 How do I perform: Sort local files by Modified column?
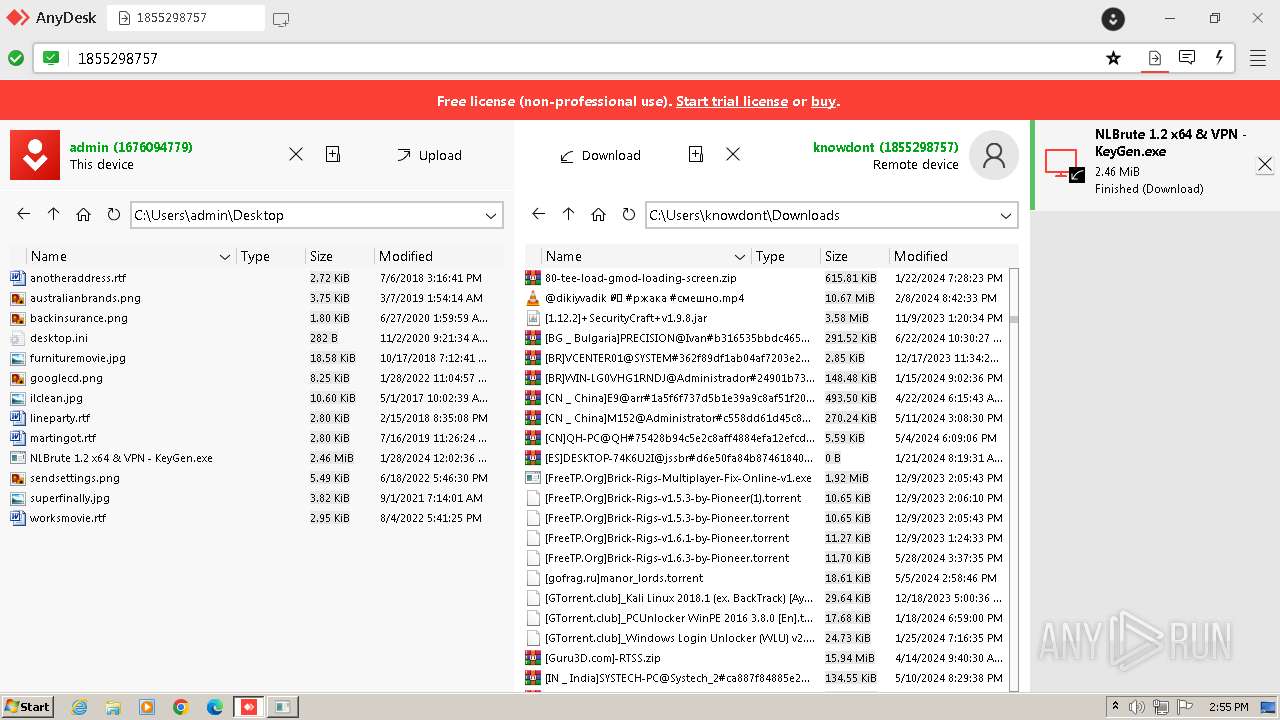(438, 256)
